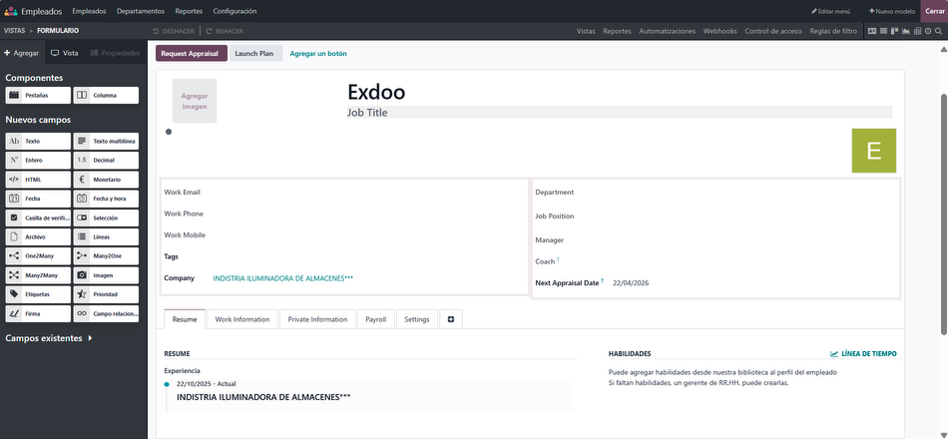Choose the Firma signature component
The height and width of the screenshot is (439, 948).
click(38, 314)
